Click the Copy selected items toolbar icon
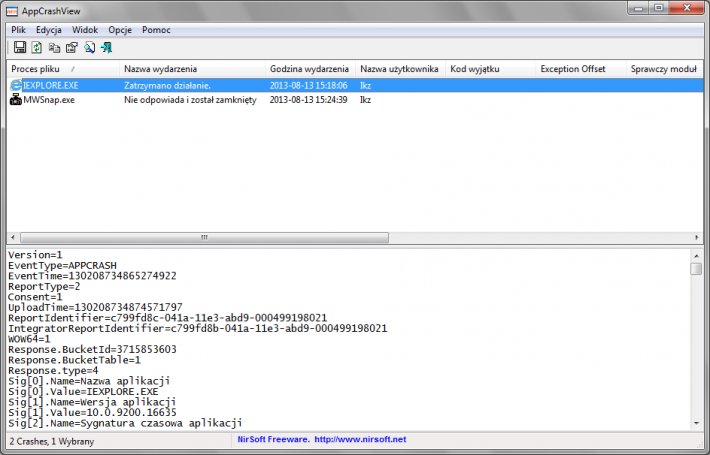 54,48
